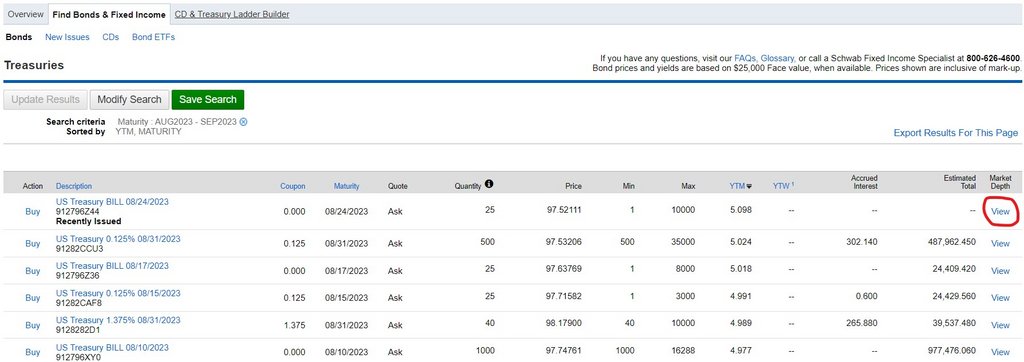Buy the US Treasury BILL 08/10/2023
Screen dimensions: 1024x362
[33, 352]
